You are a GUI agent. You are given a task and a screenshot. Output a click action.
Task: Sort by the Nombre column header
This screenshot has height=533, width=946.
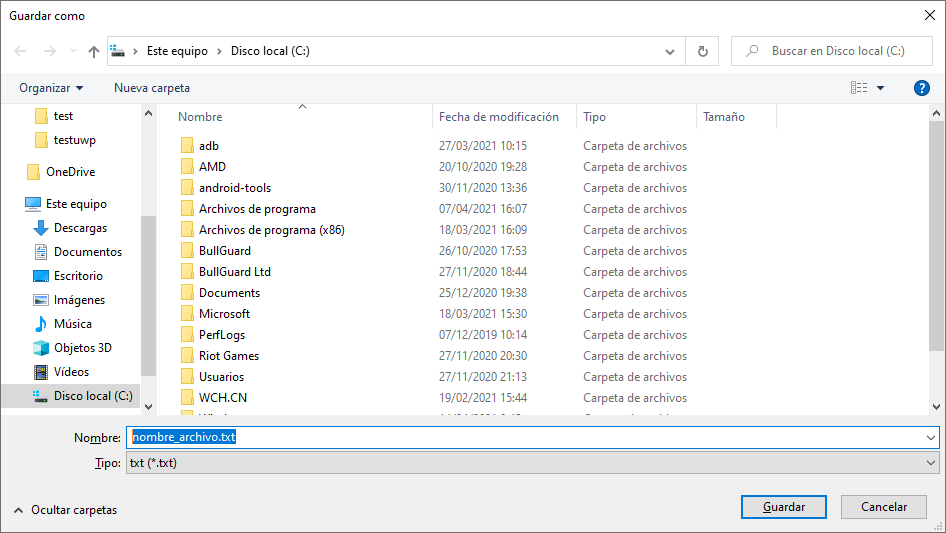point(200,117)
